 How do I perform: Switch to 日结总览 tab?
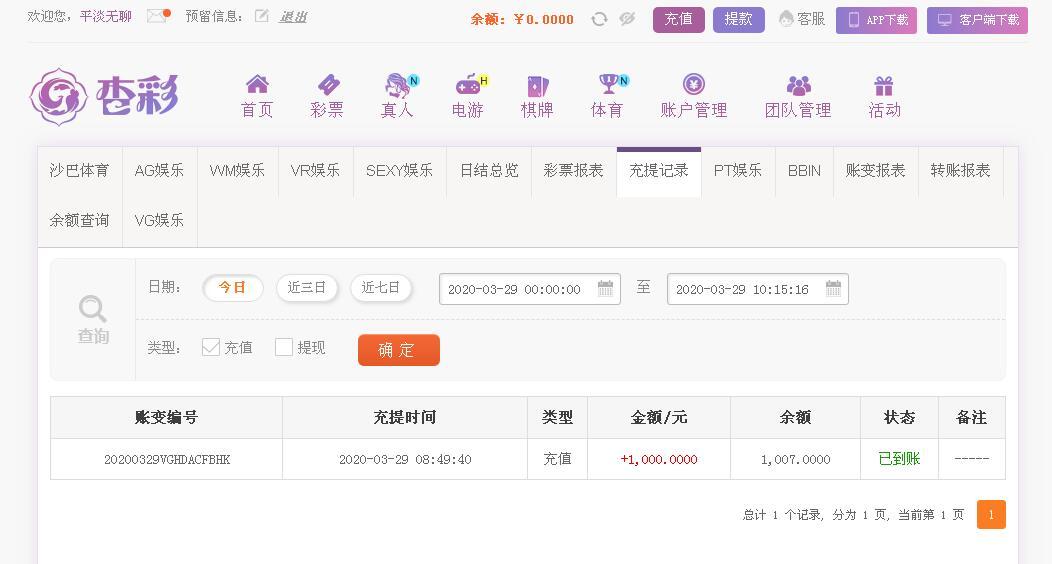[489, 171]
